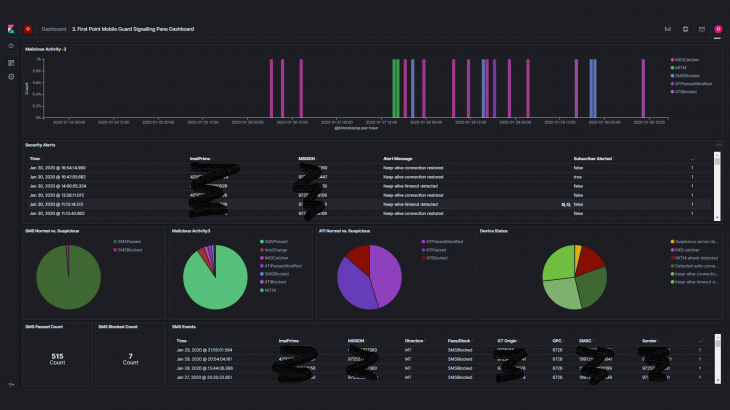Open the pink user avatar menu
The image size is (730, 410).
tap(718, 29)
